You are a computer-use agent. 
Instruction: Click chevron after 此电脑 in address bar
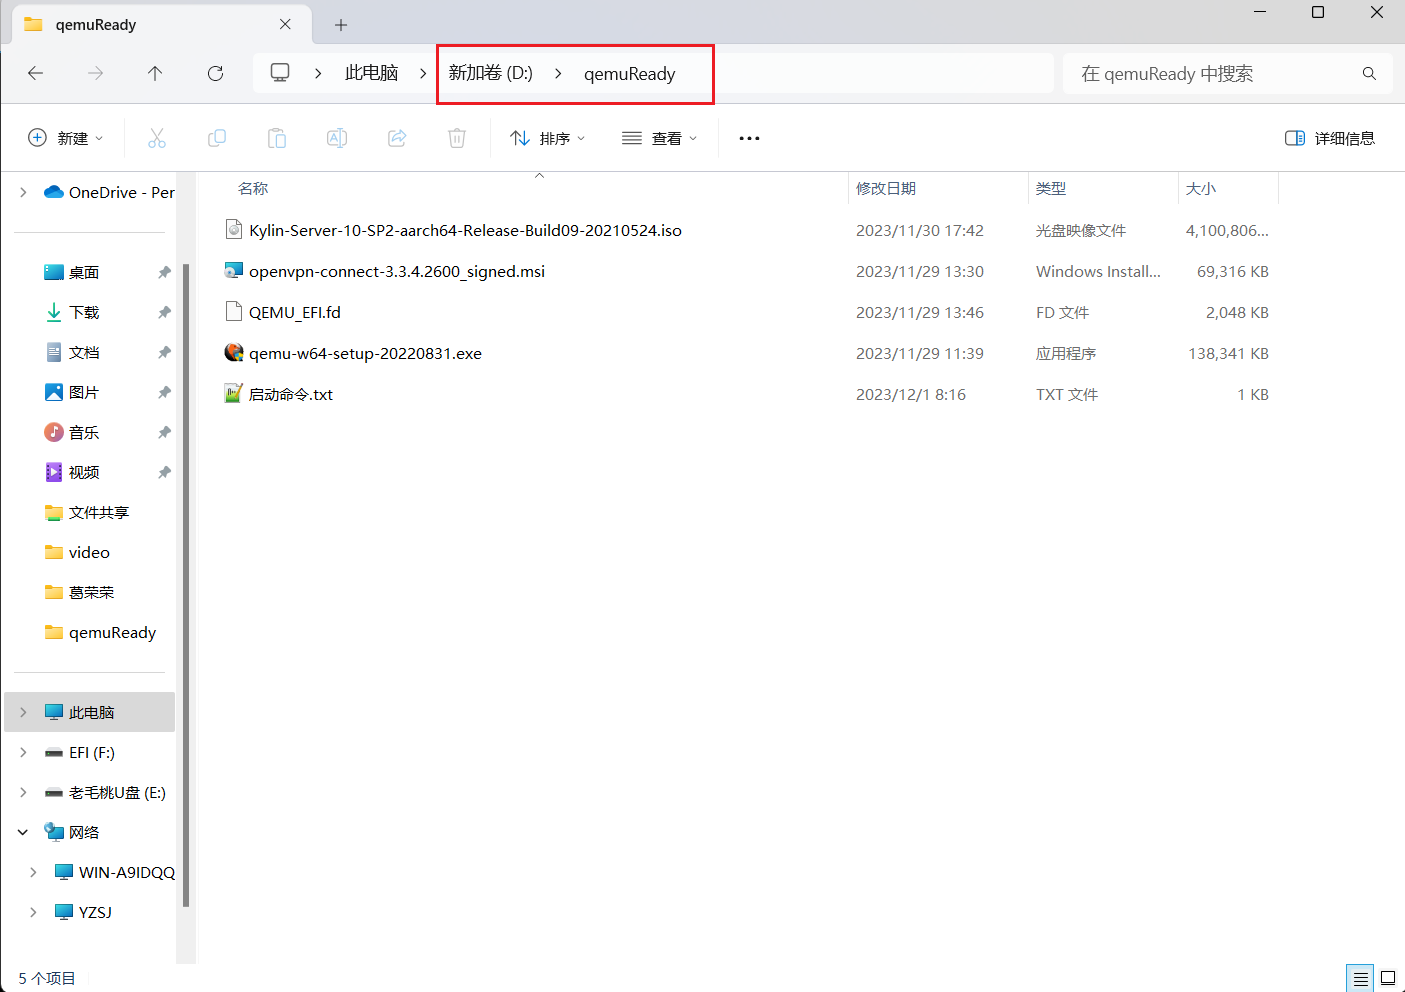click(x=423, y=73)
